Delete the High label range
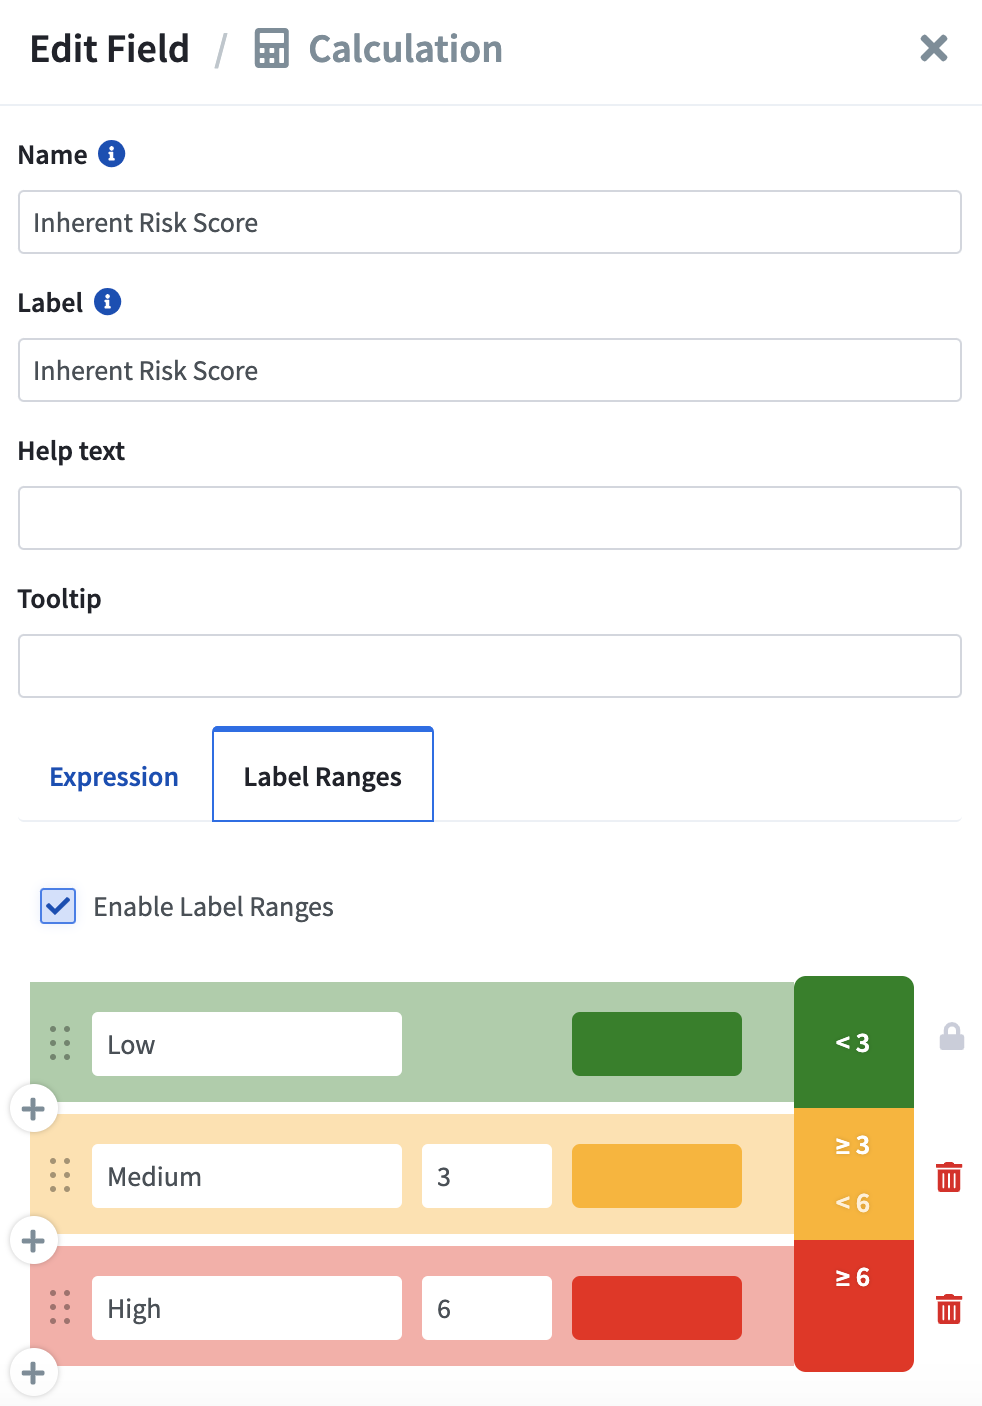The height and width of the screenshot is (1406, 982). [949, 1309]
